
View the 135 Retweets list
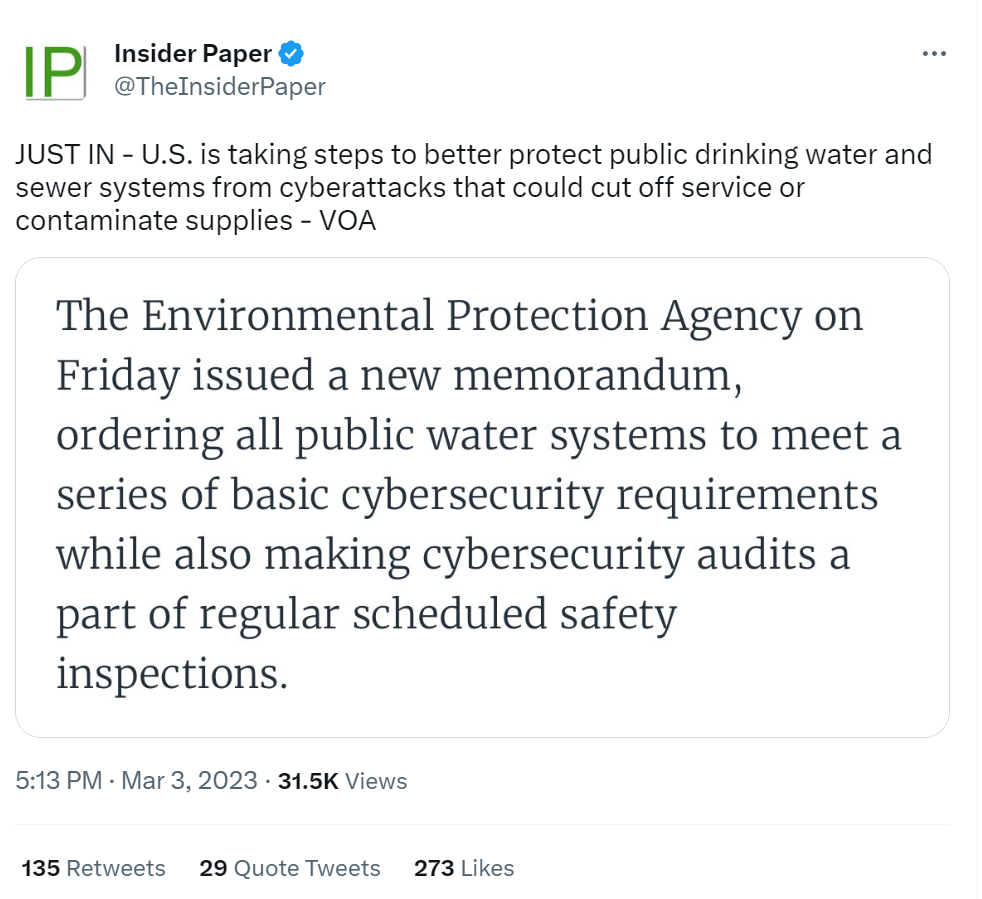[93, 868]
